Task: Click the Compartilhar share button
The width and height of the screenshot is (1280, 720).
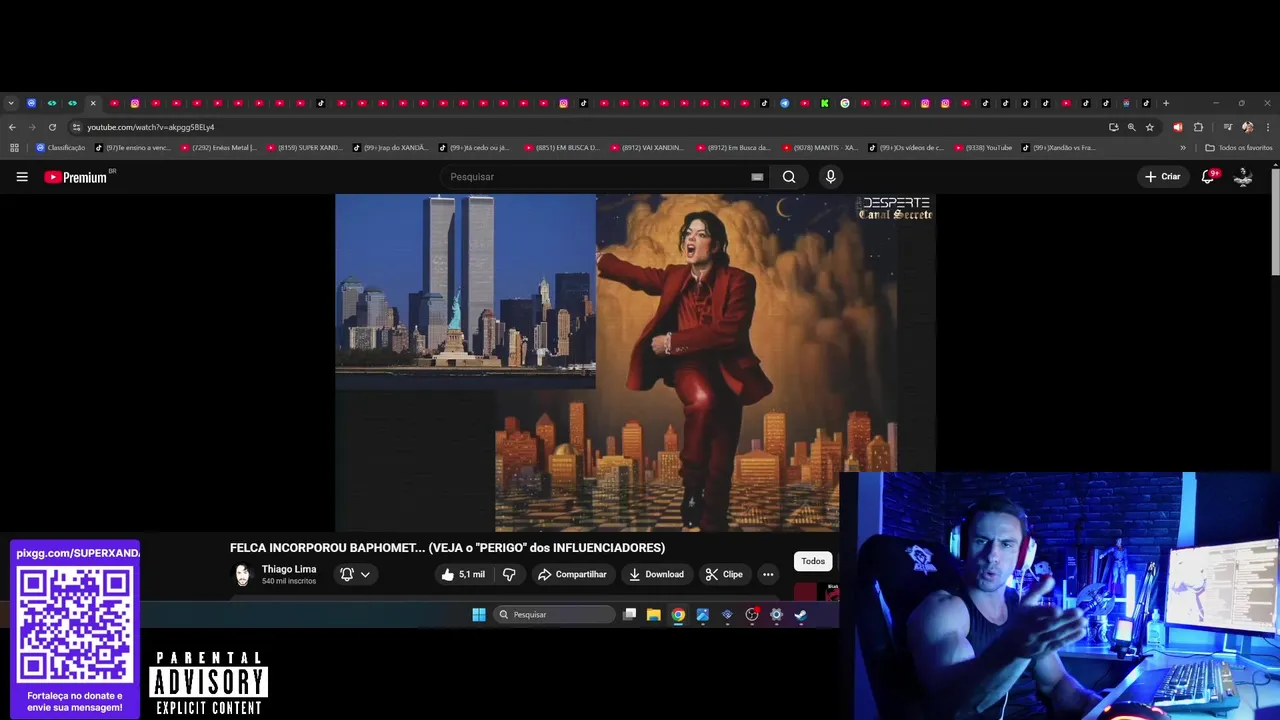Action: [572, 574]
